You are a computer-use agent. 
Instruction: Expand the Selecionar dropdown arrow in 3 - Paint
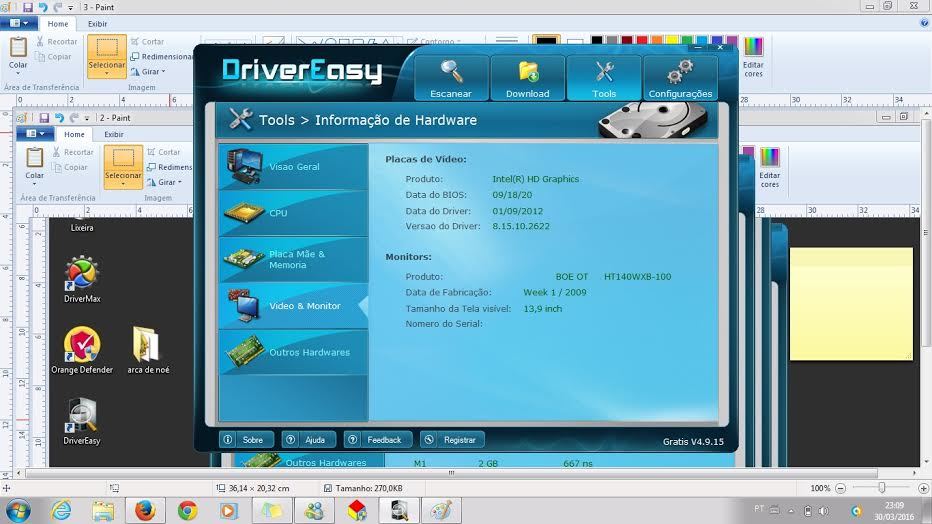(107, 74)
